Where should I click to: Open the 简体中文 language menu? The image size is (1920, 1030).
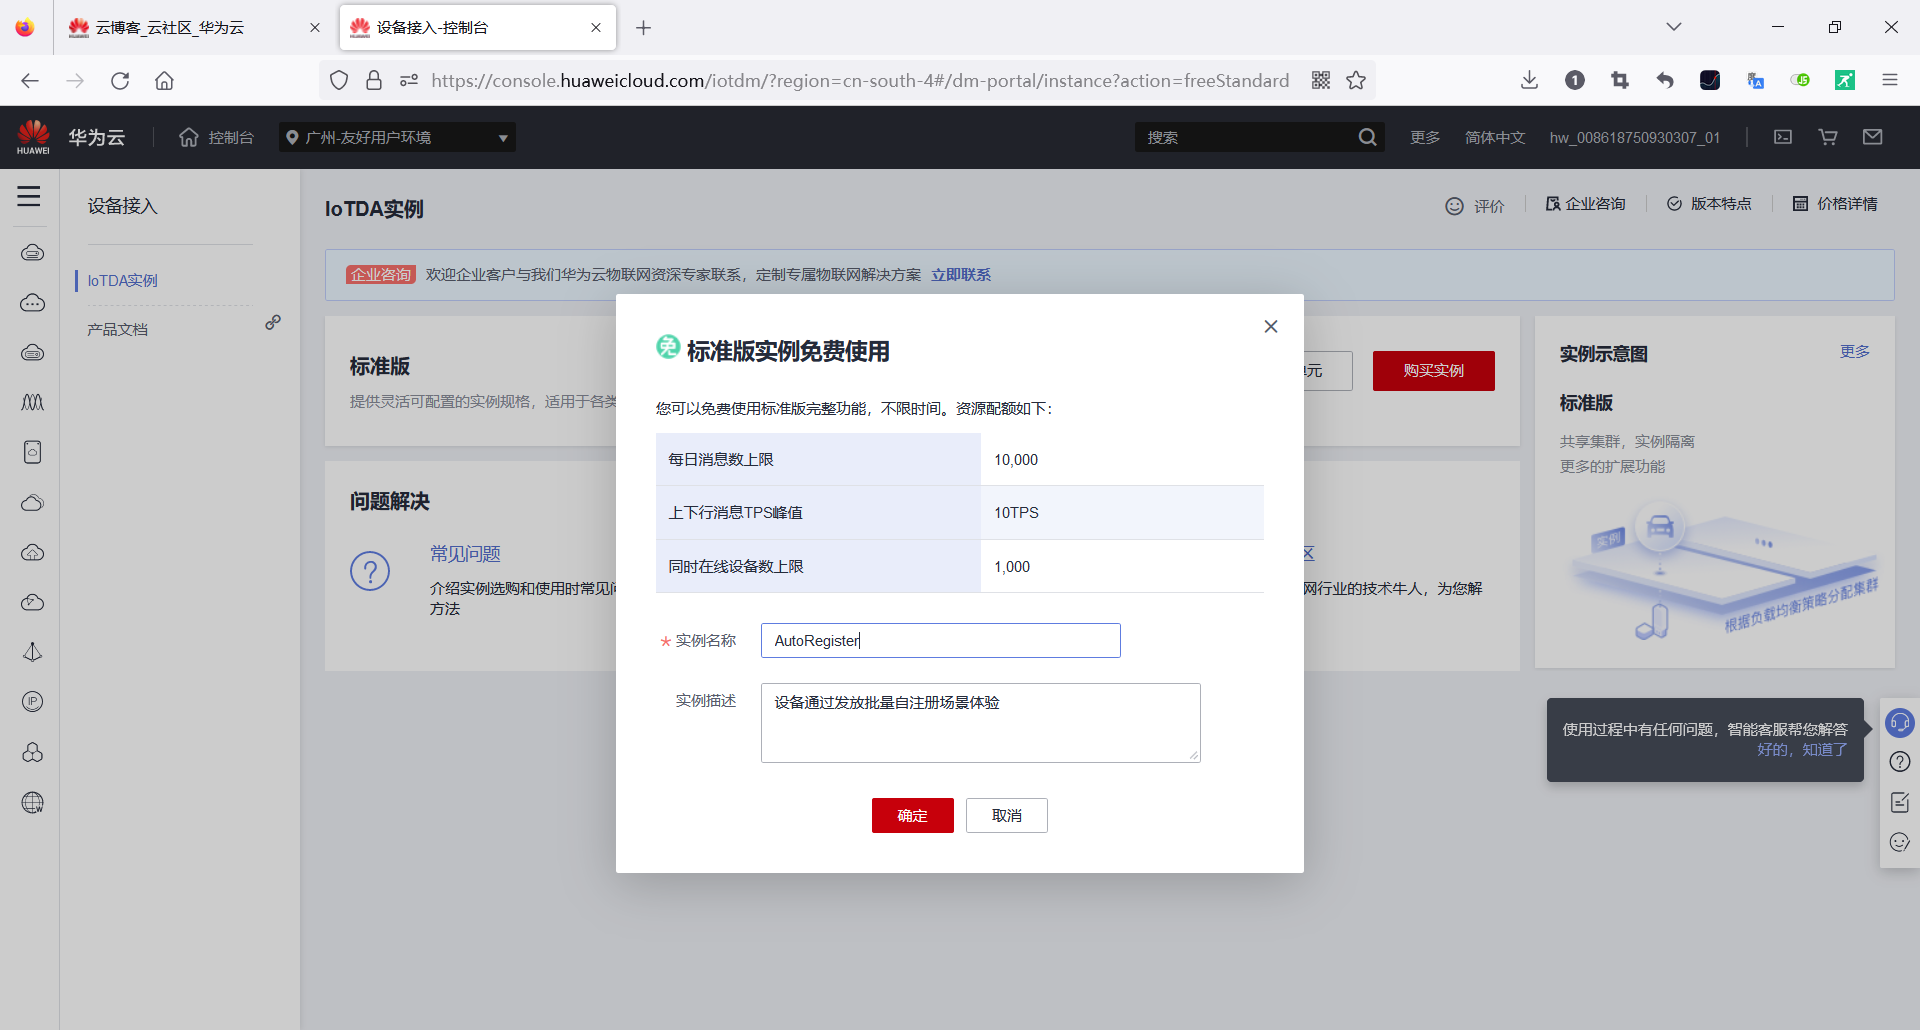[x=1494, y=137]
